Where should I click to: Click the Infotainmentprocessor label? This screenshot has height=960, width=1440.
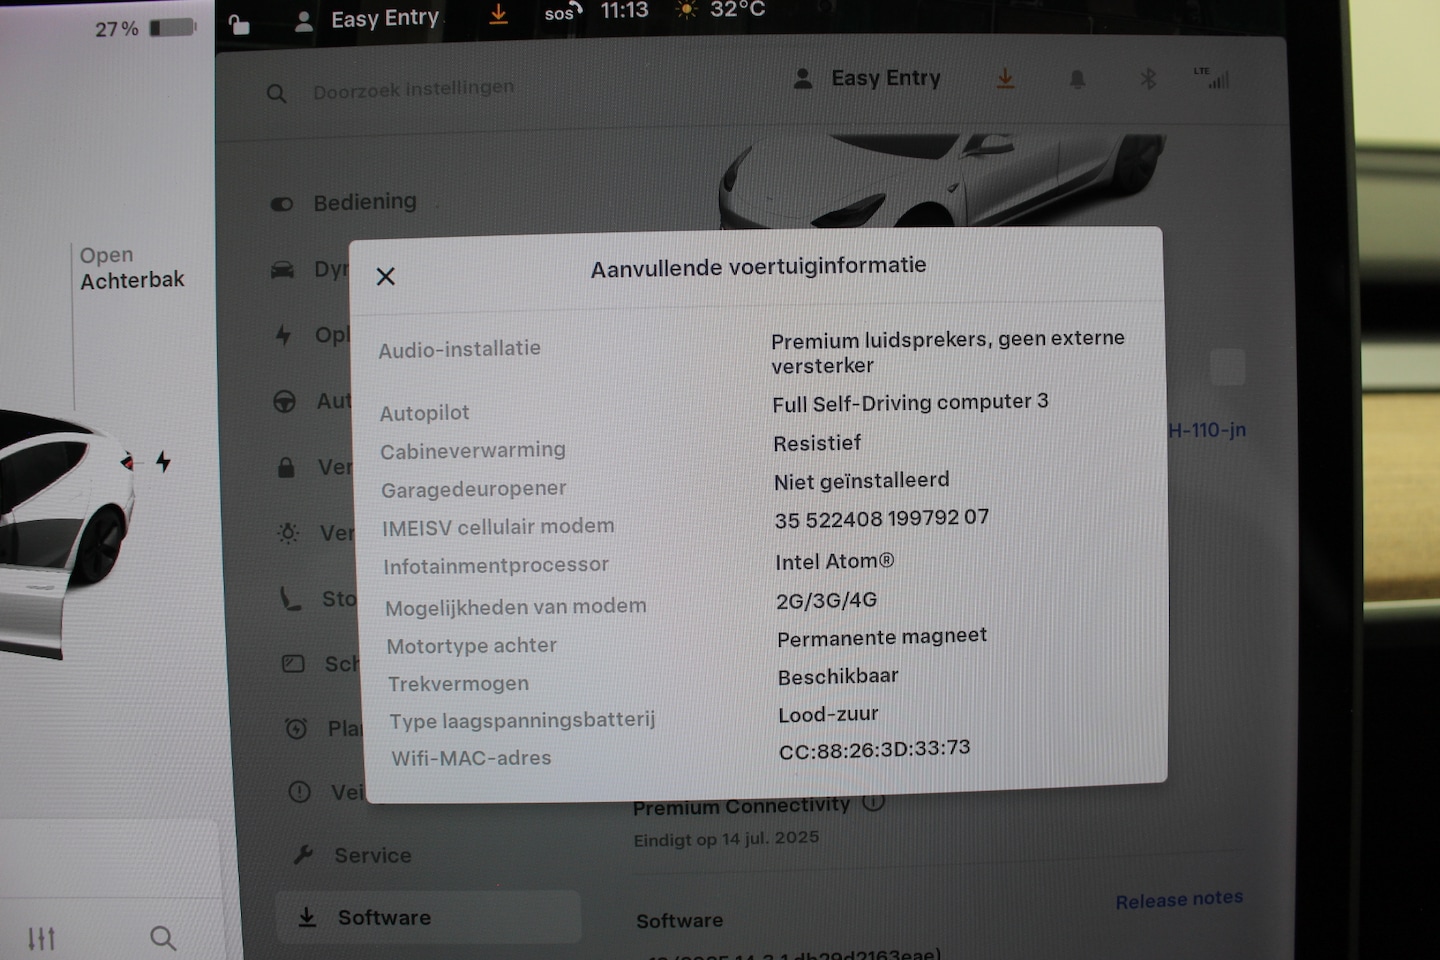point(496,566)
